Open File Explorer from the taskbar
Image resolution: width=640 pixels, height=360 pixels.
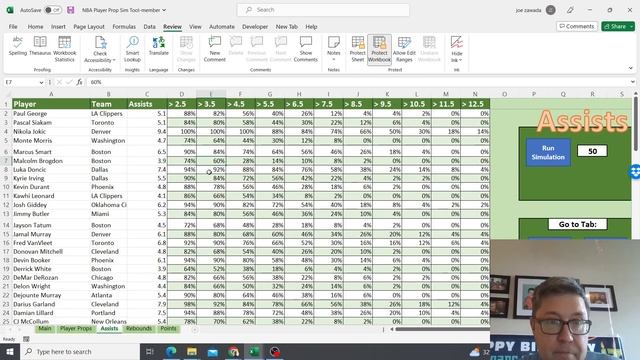192,351
